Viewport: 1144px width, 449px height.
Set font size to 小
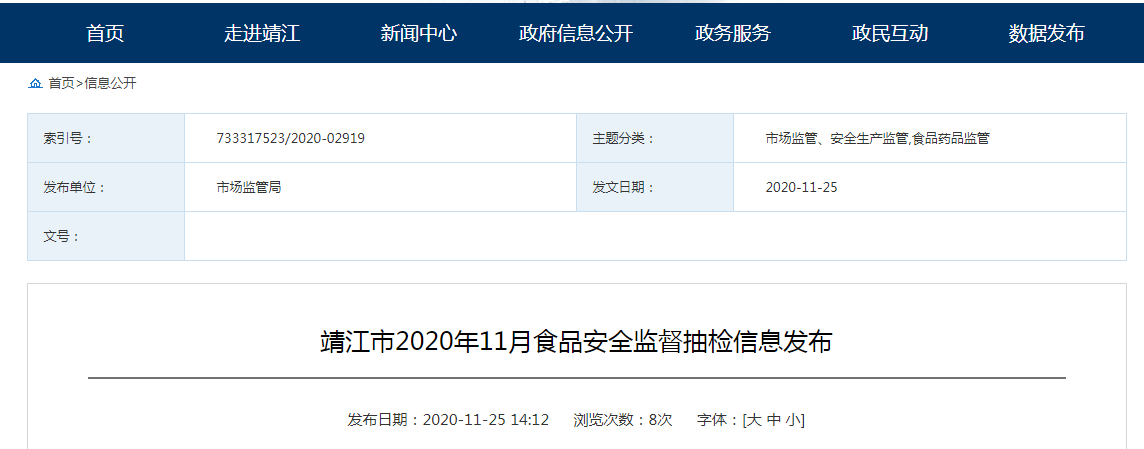pyautogui.click(x=793, y=421)
